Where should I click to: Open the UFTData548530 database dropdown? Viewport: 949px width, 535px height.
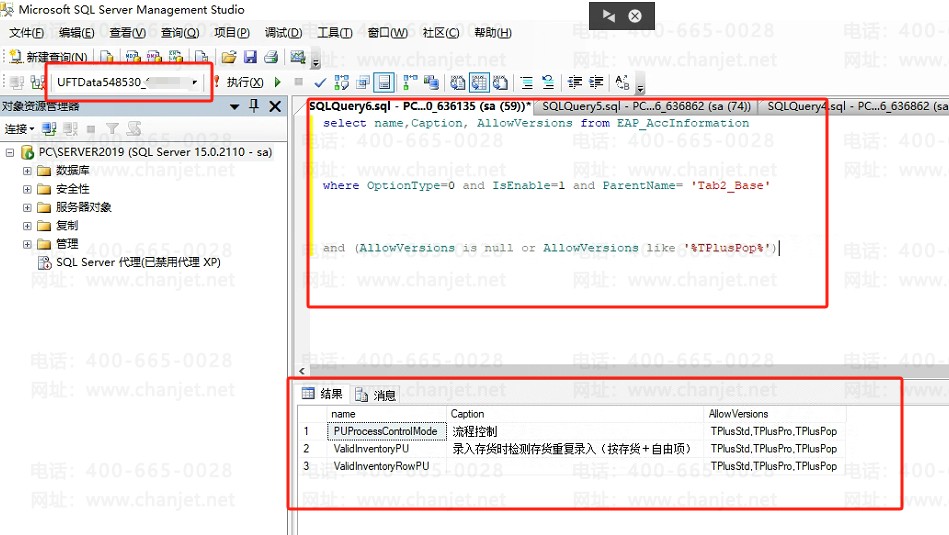(194, 82)
